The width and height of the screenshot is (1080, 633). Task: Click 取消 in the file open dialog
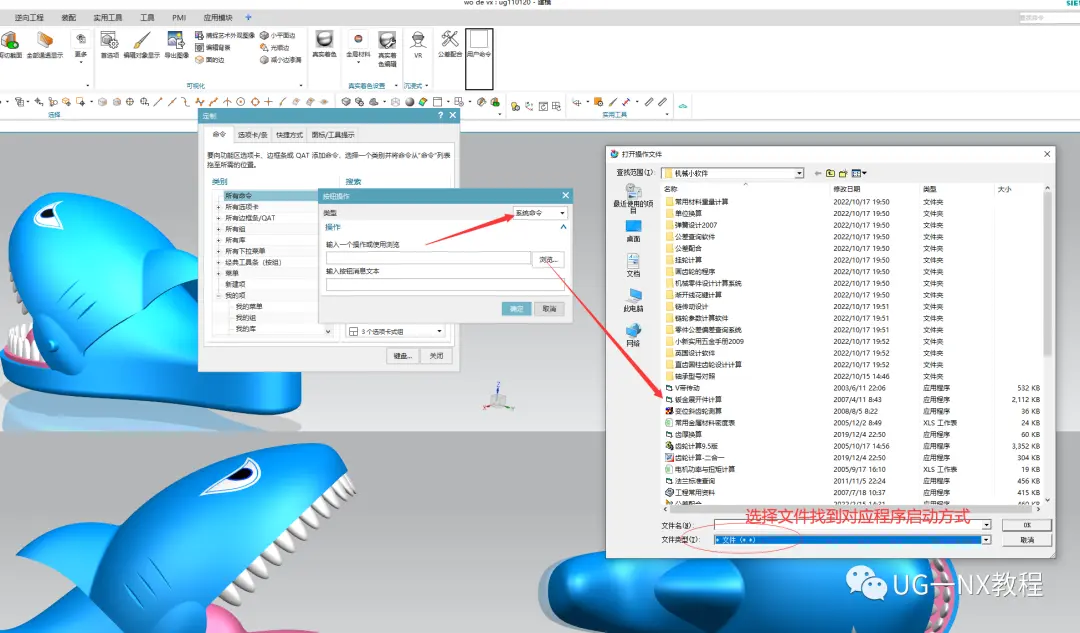click(1027, 540)
